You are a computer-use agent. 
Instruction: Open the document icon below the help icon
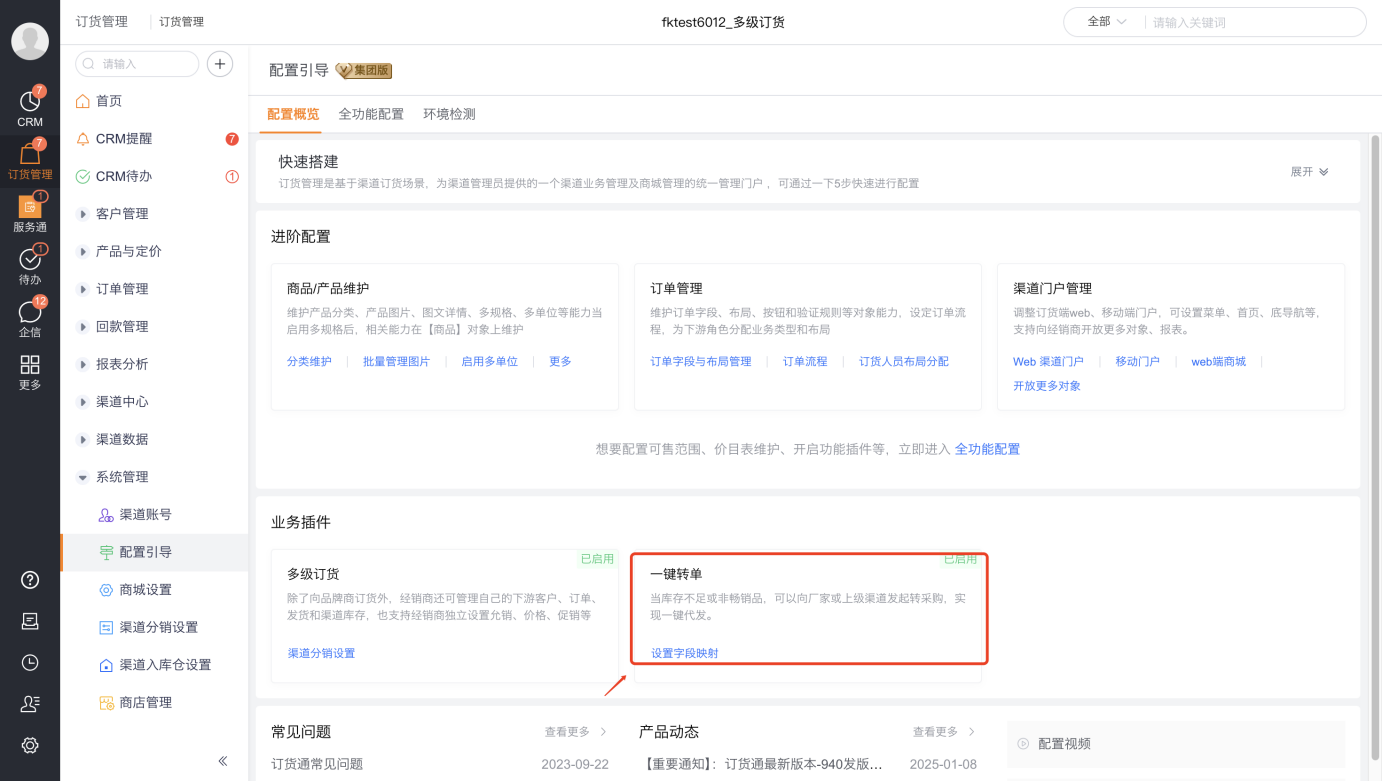[30, 621]
